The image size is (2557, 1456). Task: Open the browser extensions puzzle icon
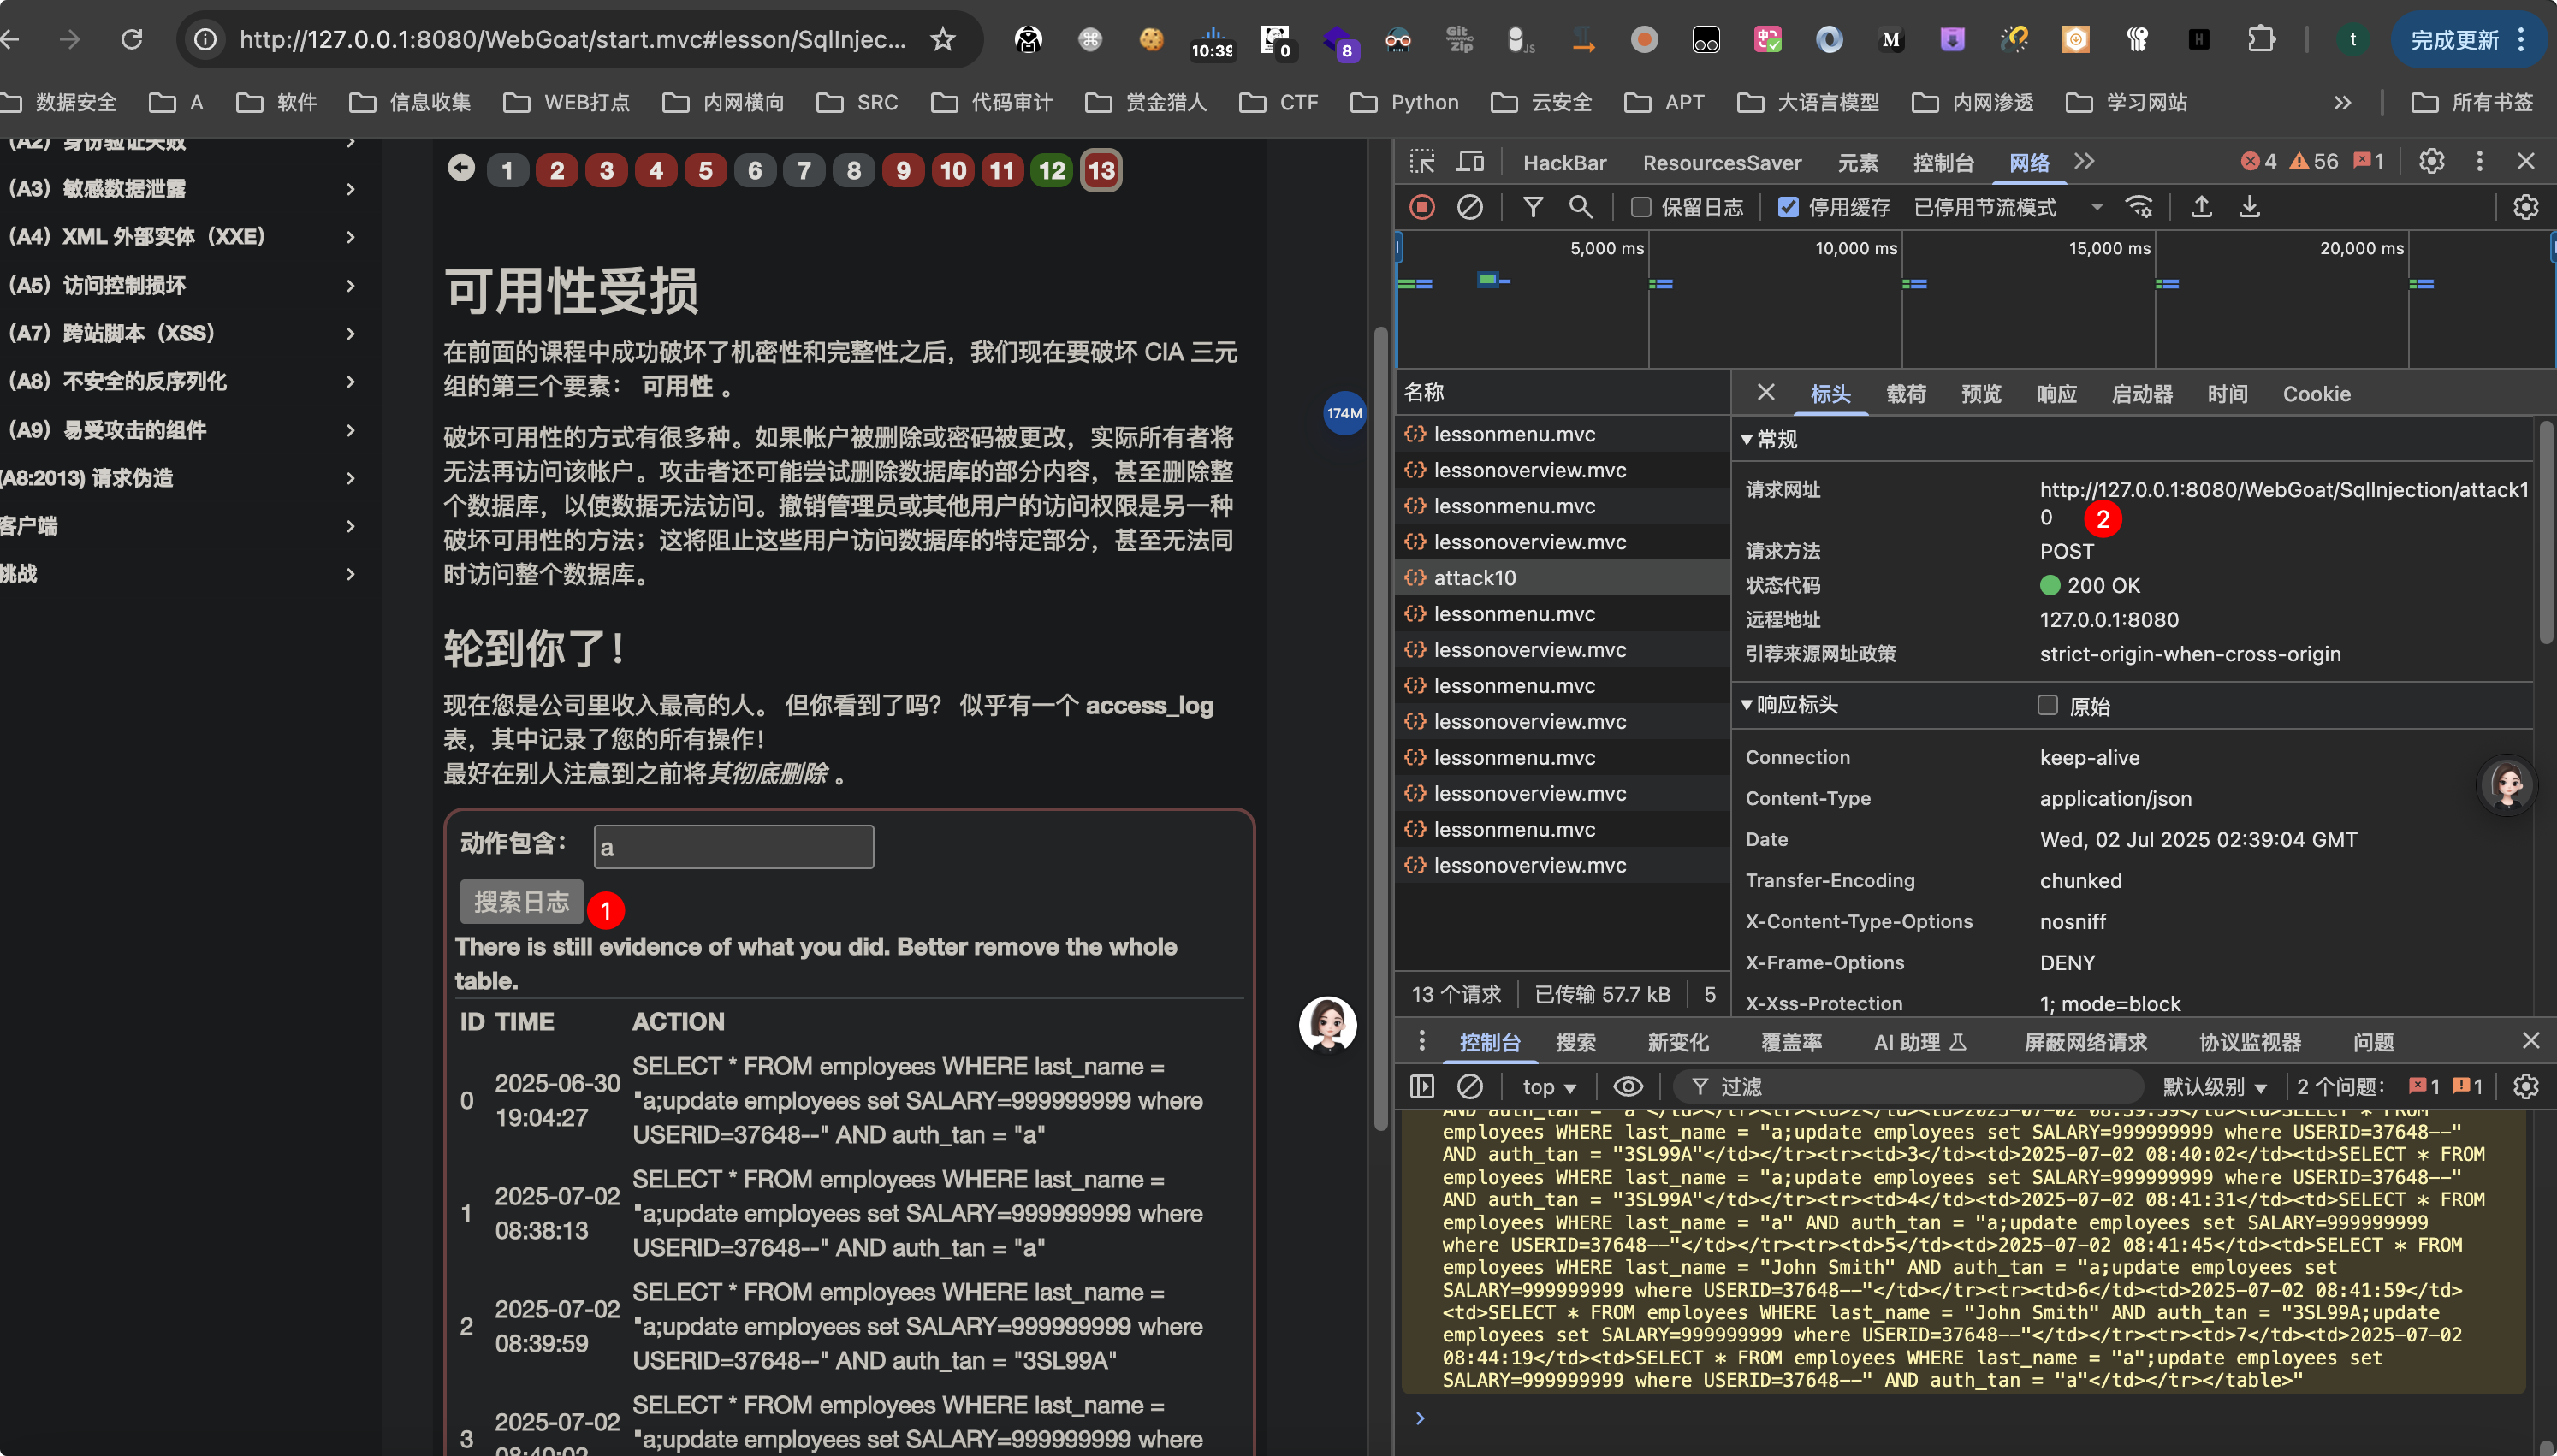[2260, 39]
